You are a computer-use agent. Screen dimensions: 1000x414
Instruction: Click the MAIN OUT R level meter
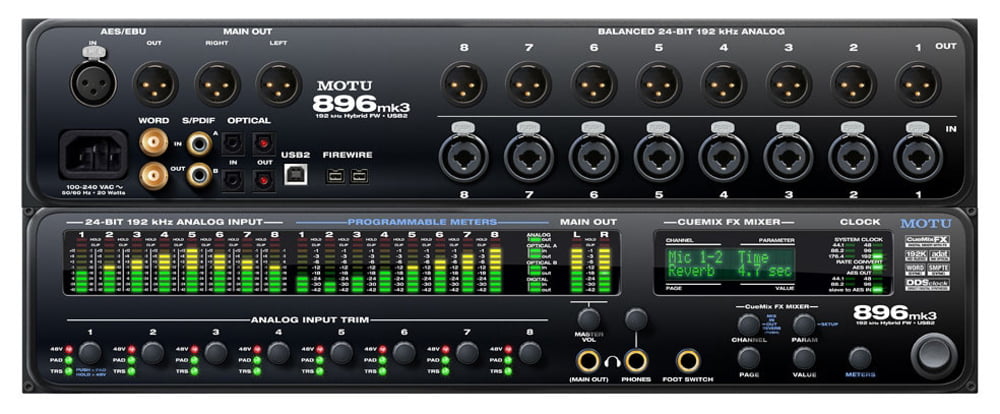tap(605, 268)
